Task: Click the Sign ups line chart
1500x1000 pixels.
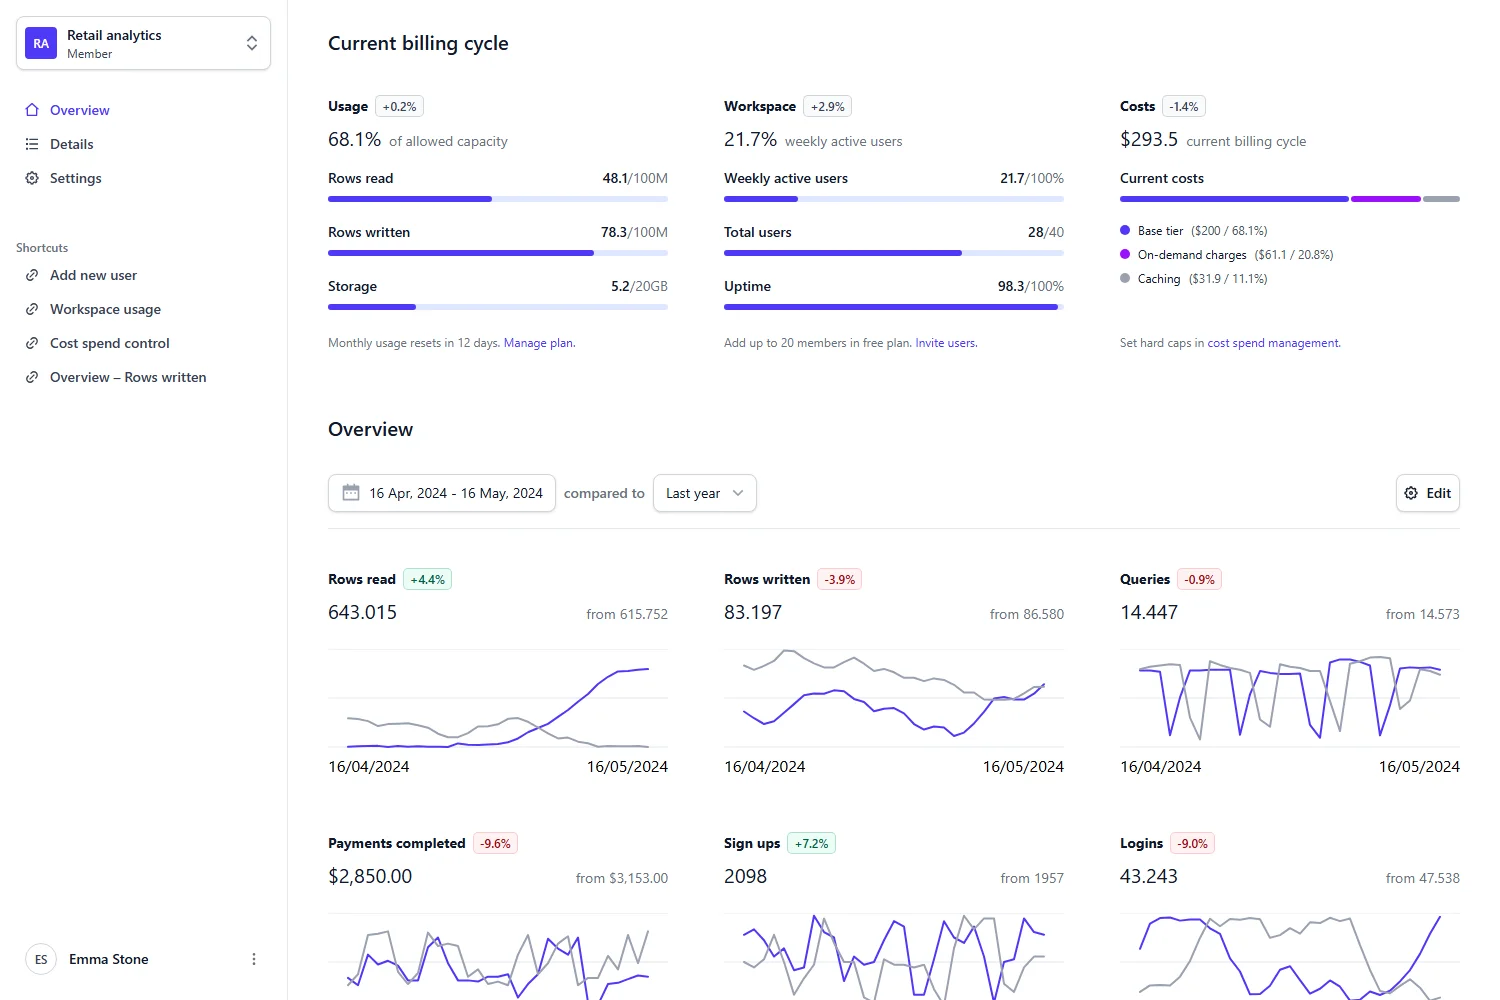Action: [894, 956]
